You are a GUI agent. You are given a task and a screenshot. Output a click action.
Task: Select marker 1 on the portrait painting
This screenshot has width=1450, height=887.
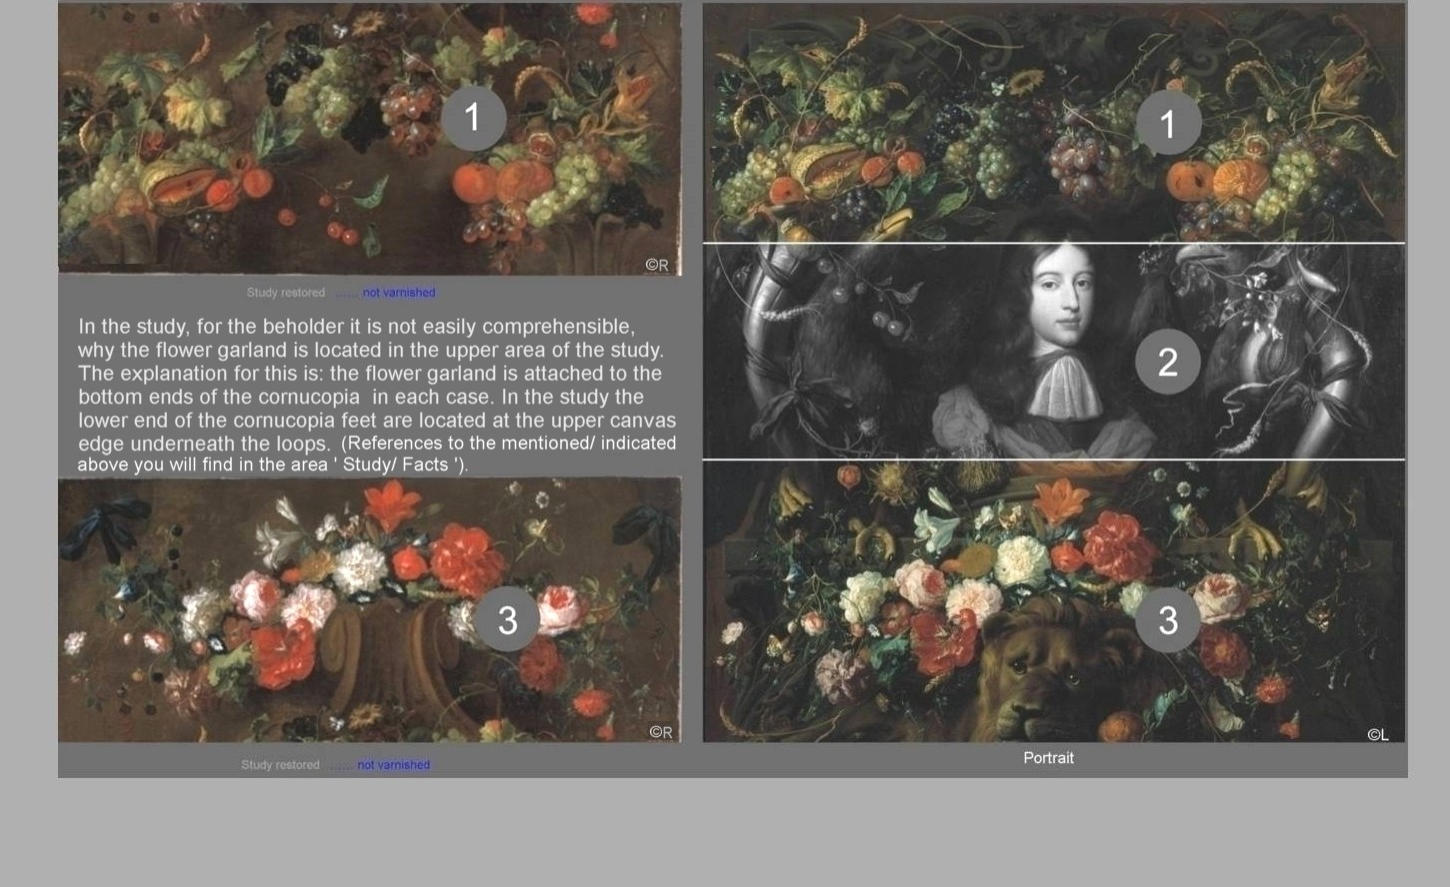click(1167, 124)
